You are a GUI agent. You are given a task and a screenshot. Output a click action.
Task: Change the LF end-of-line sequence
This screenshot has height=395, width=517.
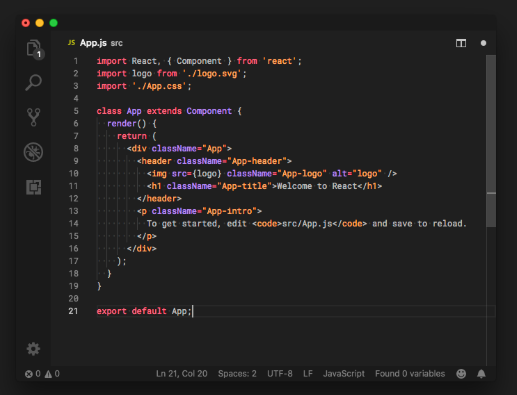[x=308, y=374]
